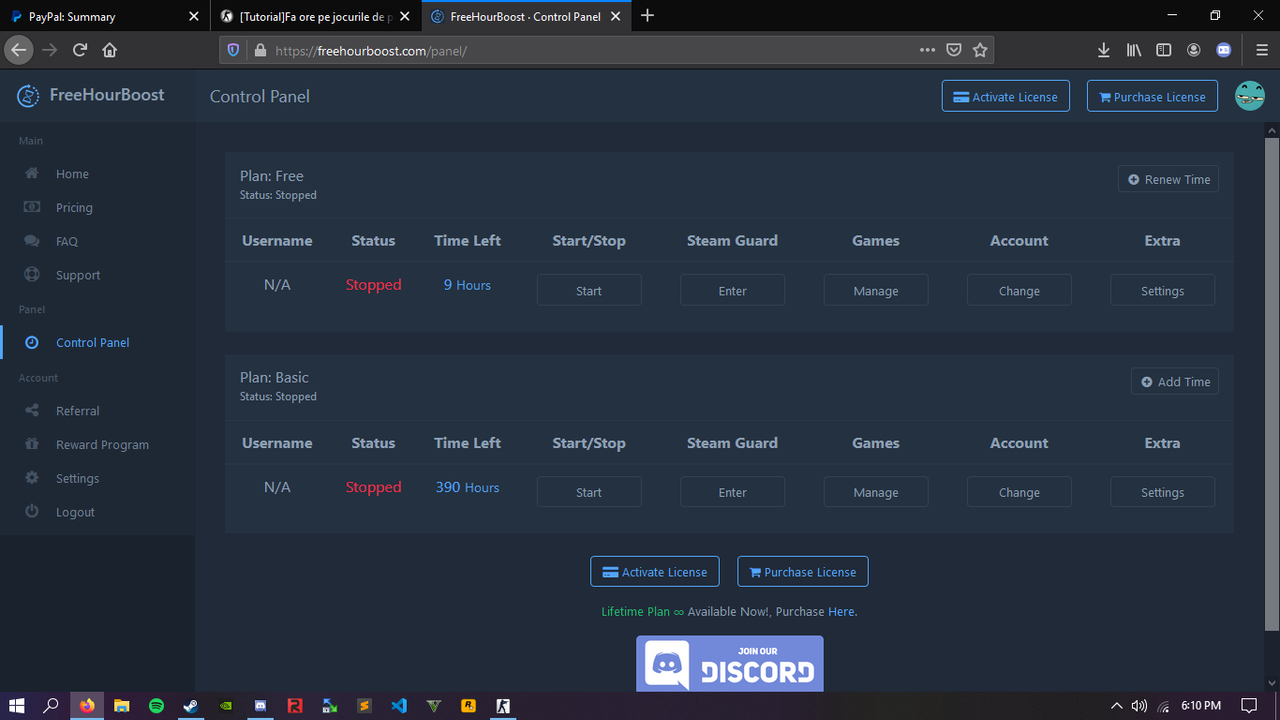Image resolution: width=1280 pixels, height=720 pixels.
Task: Toggle the browser sidebars
Action: pos(1164,50)
